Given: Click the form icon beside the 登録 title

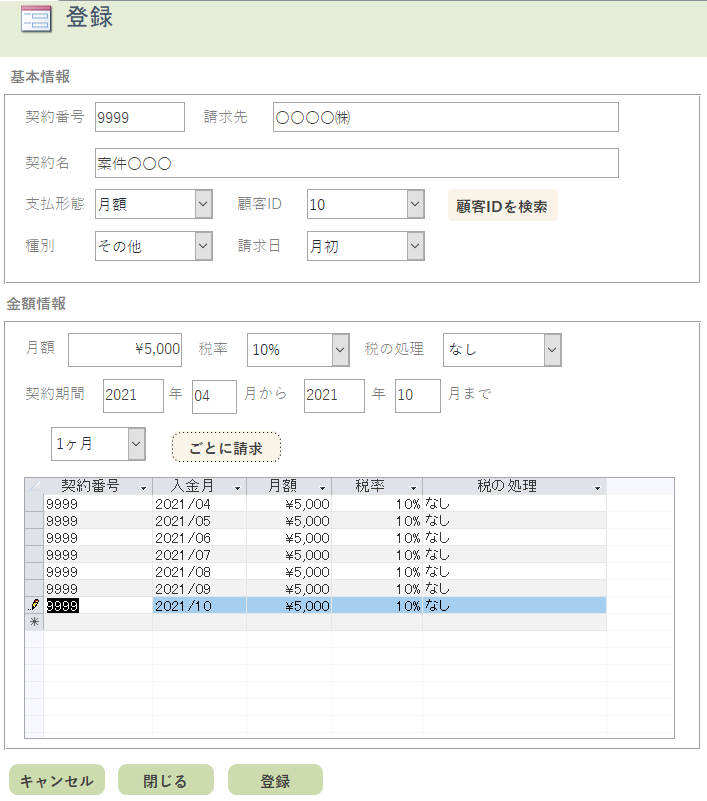Looking at the screenshot, I should [x=36, y=19].
